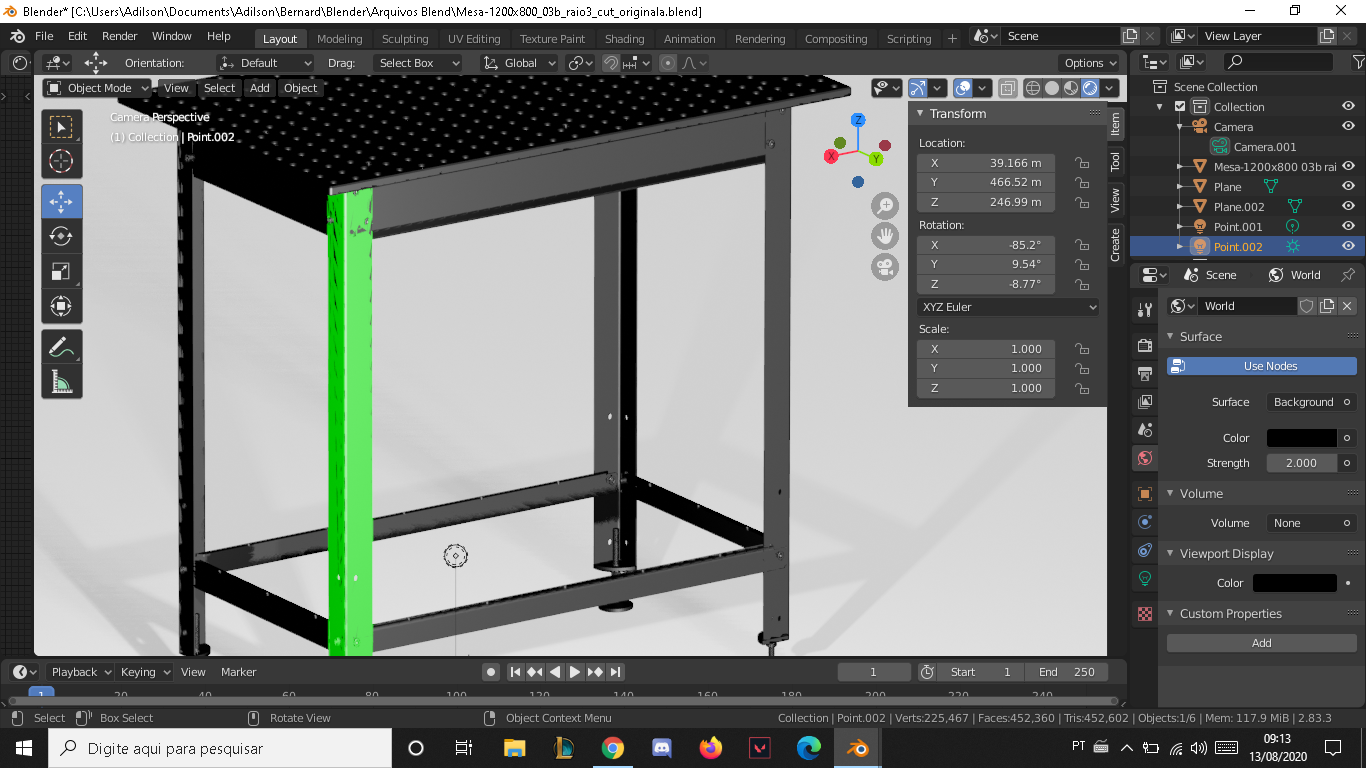Open the Object Mode dropdown
Image resolution: width=1366 pixels, height=768 pixels.
coord(97,88)
